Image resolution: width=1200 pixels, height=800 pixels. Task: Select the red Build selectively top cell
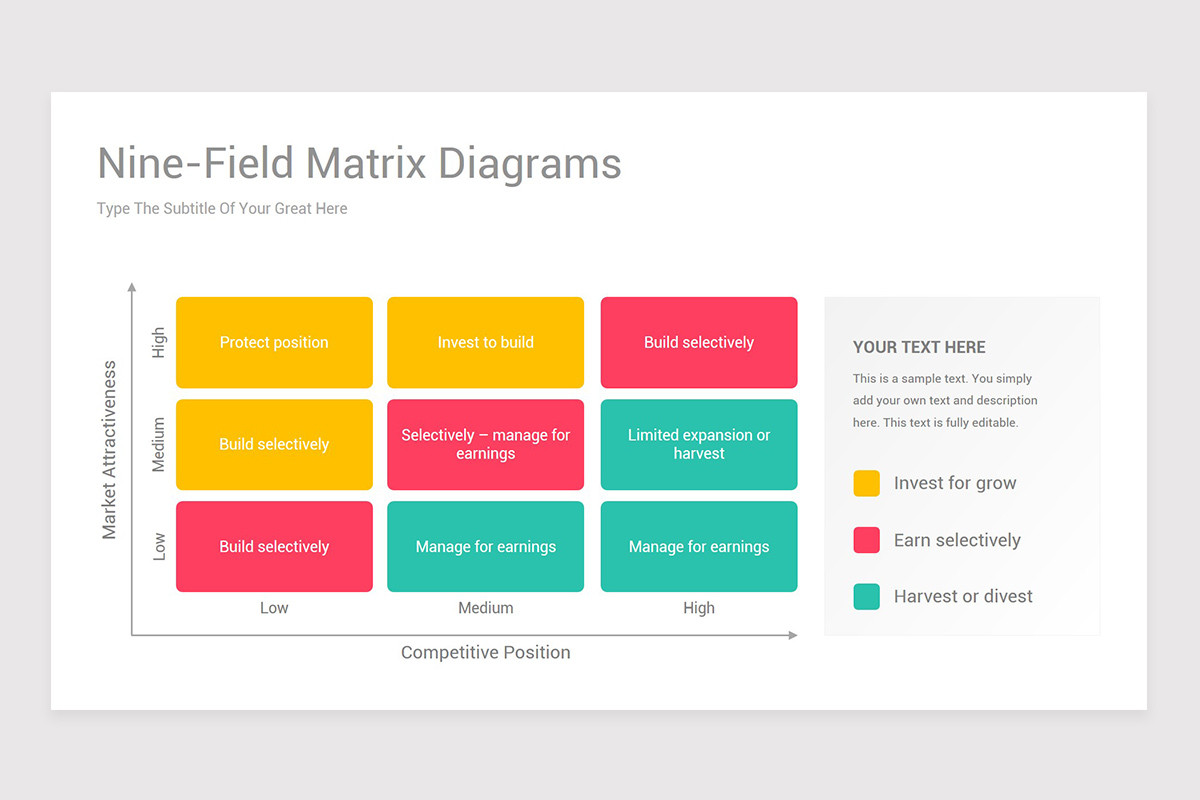coord(698,342)
